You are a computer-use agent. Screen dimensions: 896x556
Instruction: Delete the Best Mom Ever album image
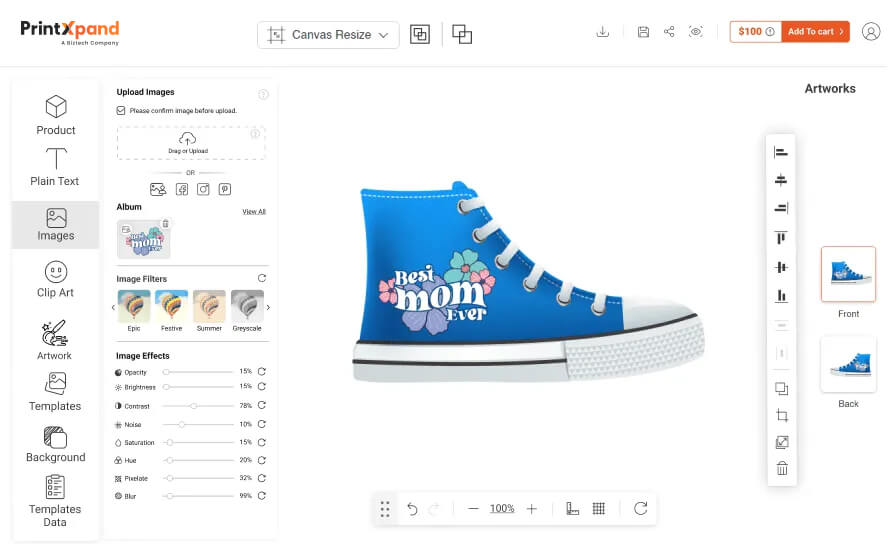pyautogui.click(x=166, y=223)
